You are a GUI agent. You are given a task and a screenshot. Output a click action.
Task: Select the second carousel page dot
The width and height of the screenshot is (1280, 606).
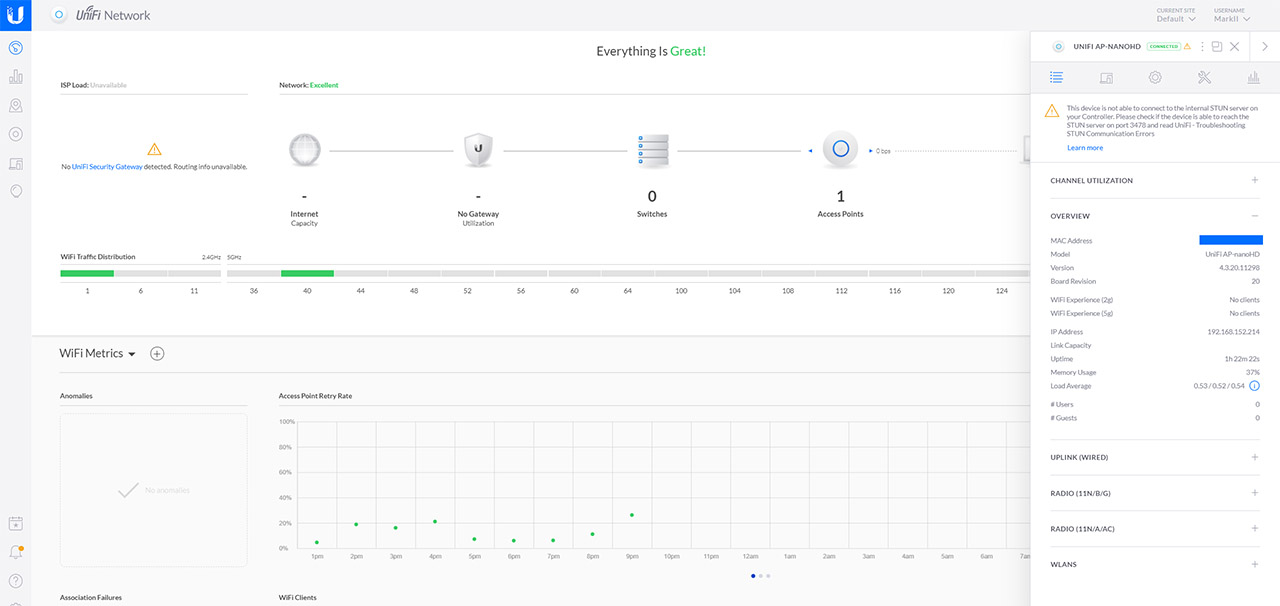point(761,576)
